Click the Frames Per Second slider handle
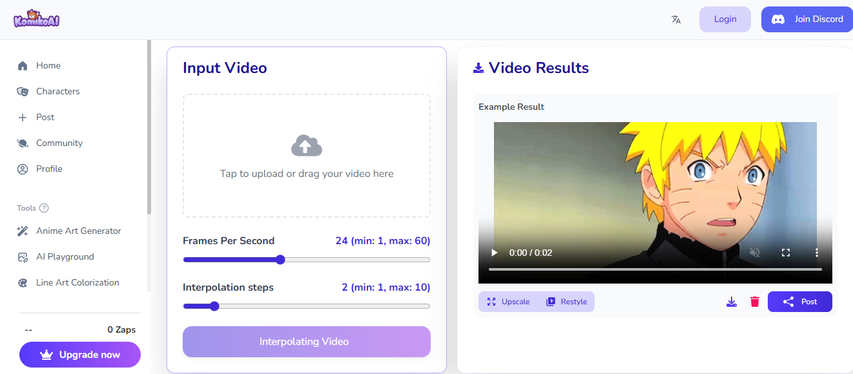853x374 pixels. (280, 260)
